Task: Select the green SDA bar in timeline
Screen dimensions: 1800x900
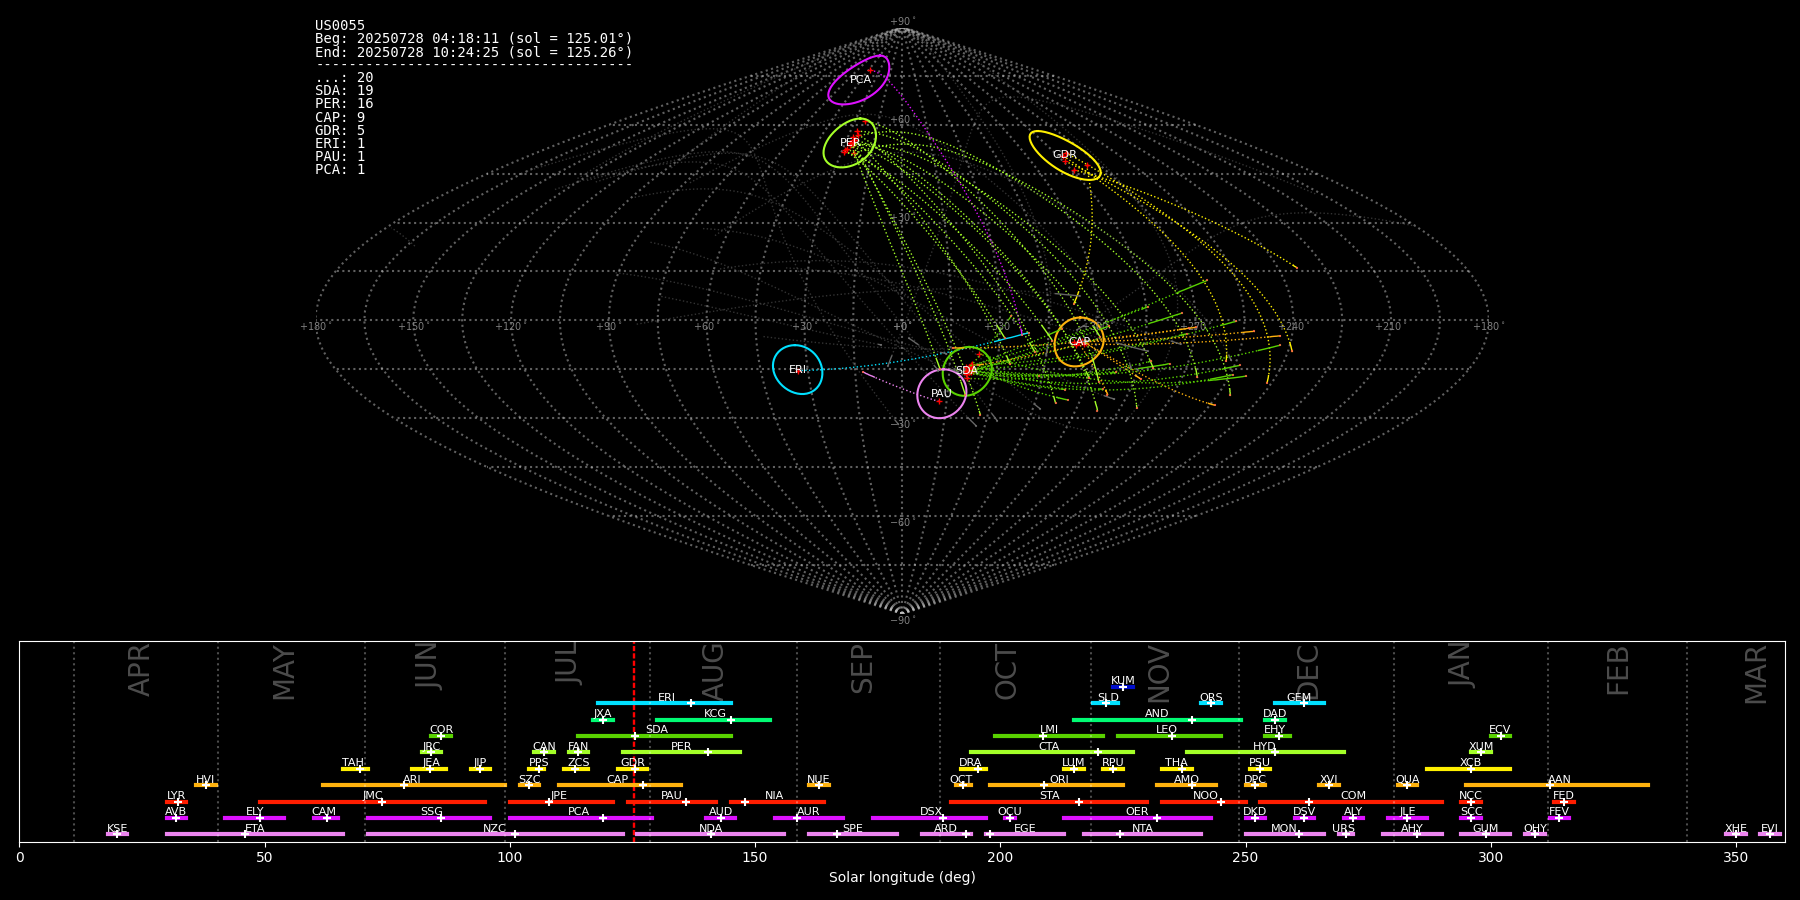Action: click(654, 736)
